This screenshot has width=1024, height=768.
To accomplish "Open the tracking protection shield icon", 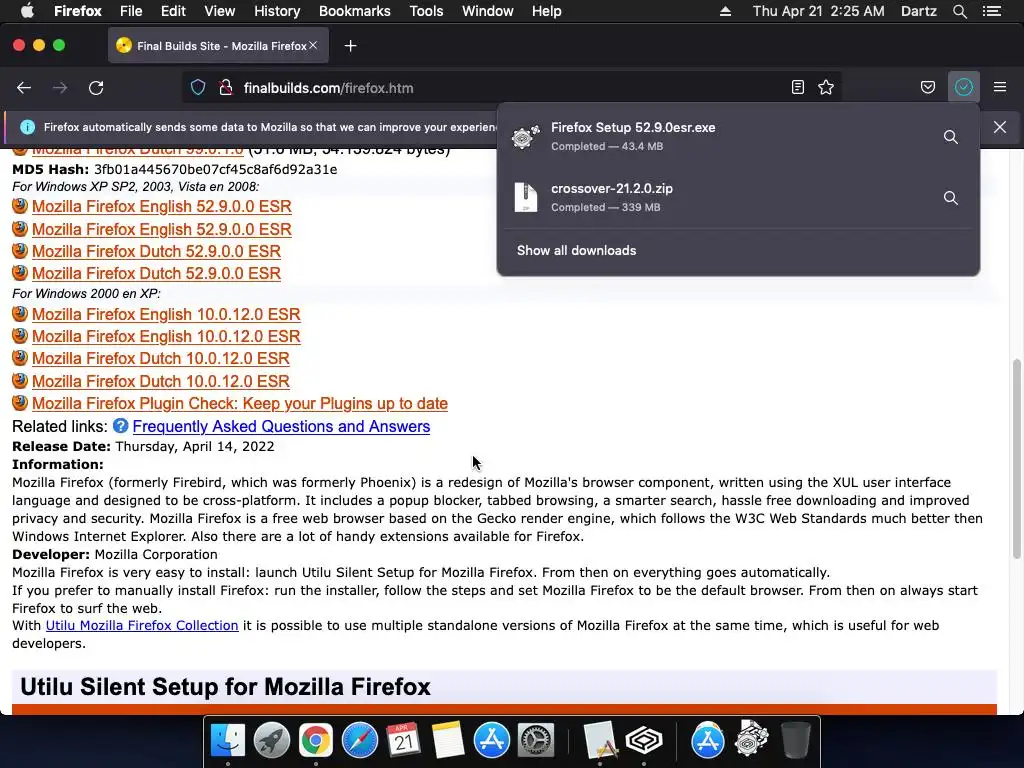I will click(198, 88).
